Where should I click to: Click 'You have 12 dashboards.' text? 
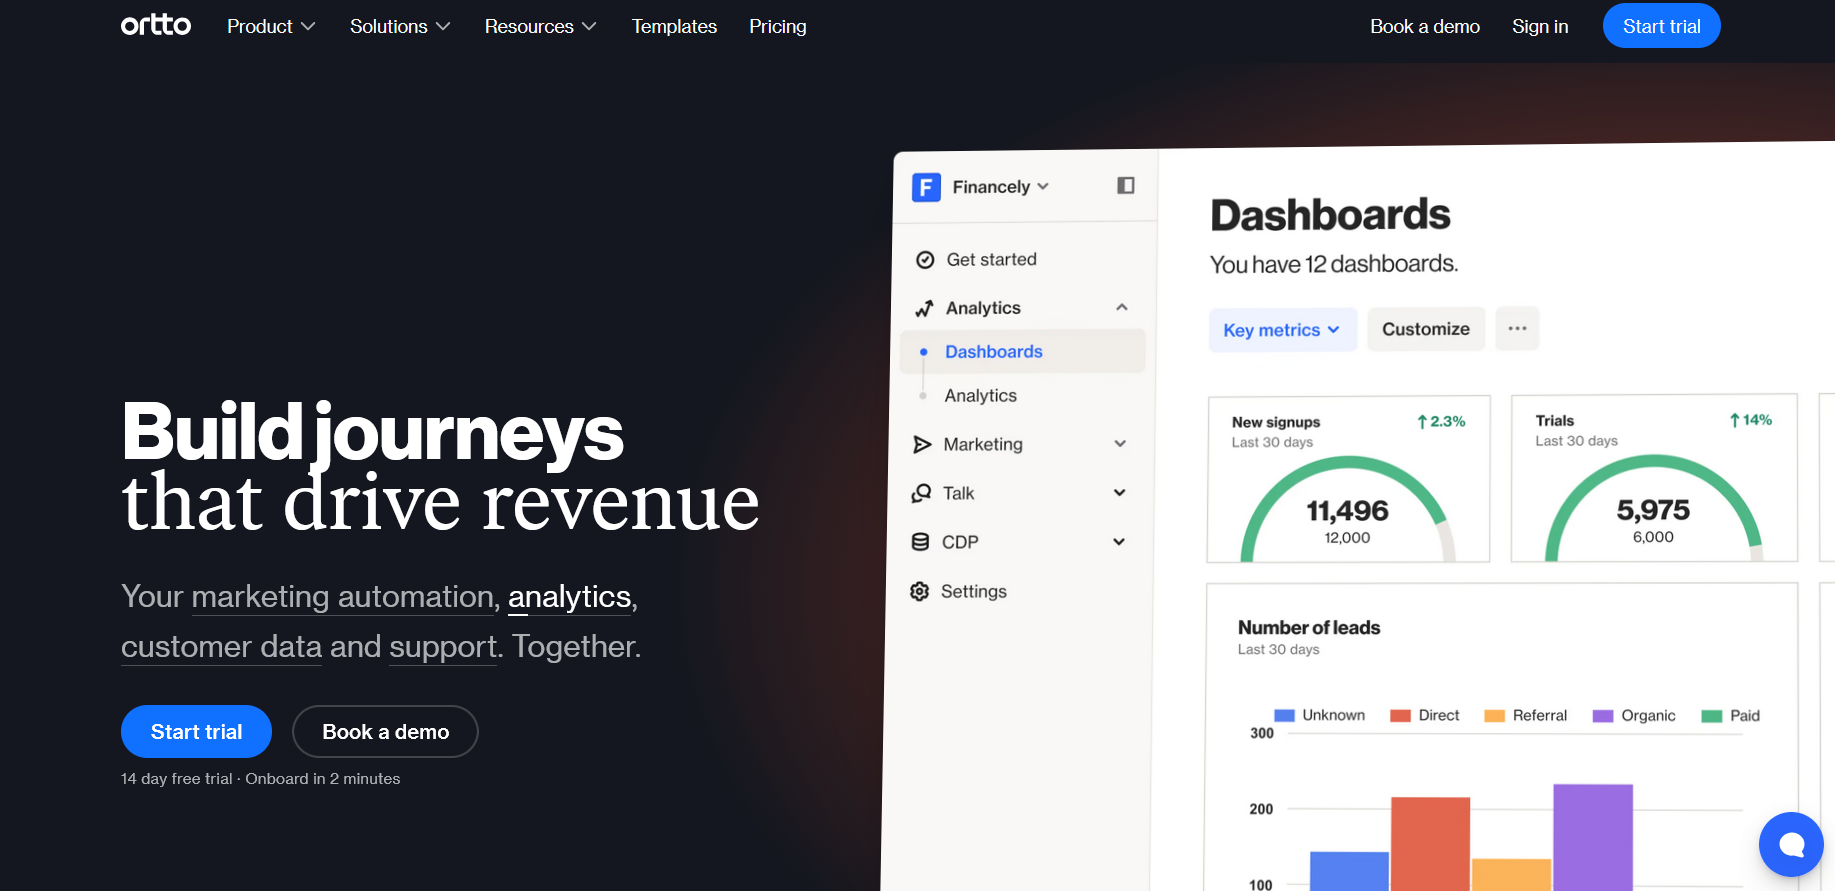click(x=1334, y=264)
